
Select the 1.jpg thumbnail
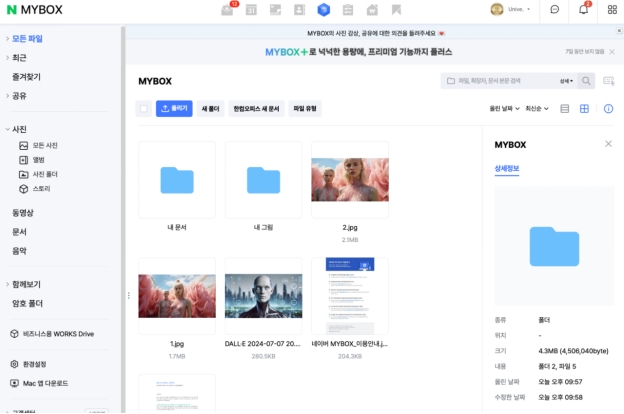177,296
